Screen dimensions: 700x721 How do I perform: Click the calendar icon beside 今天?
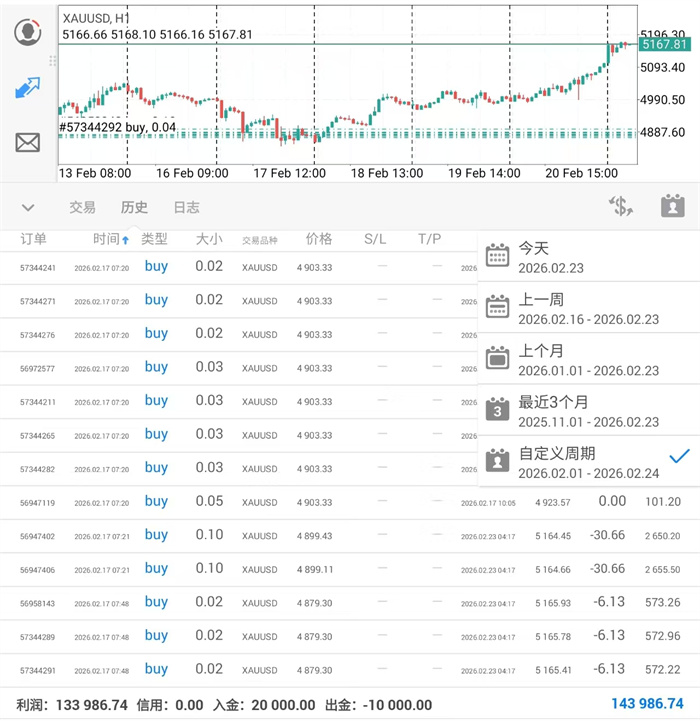pyautogui.click(x=498, y=256)
